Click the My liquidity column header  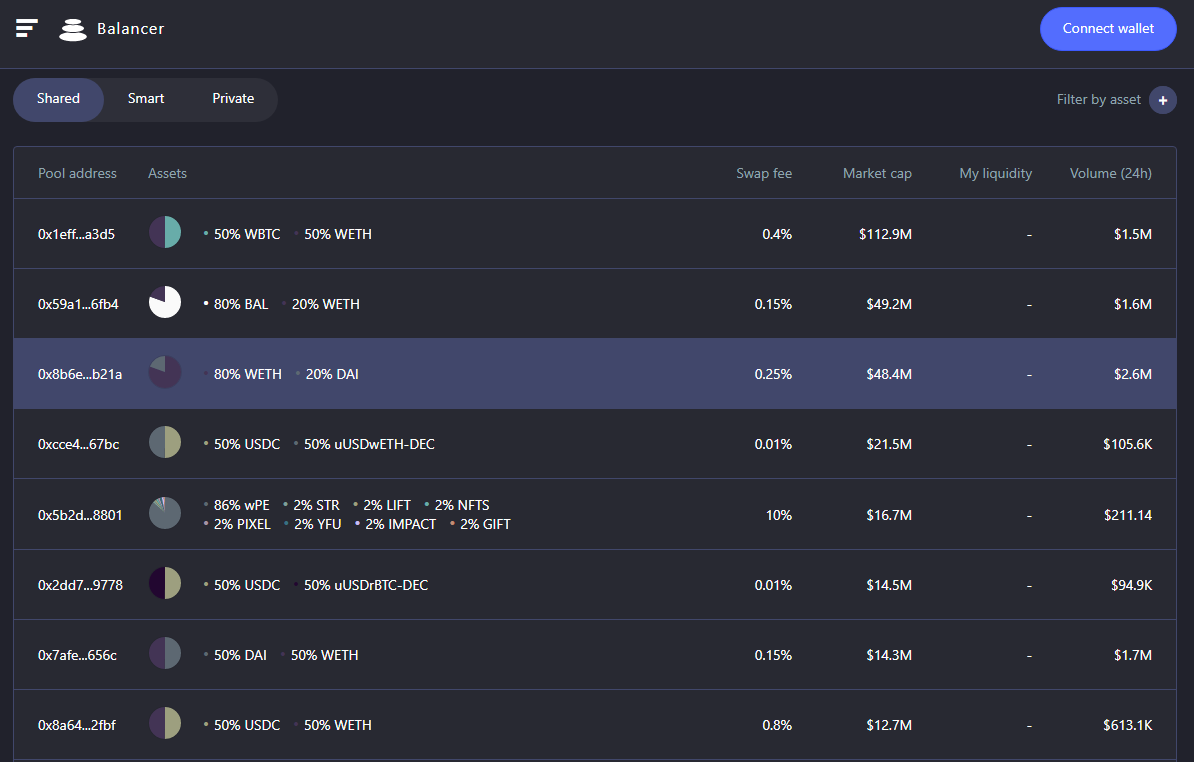996,174
